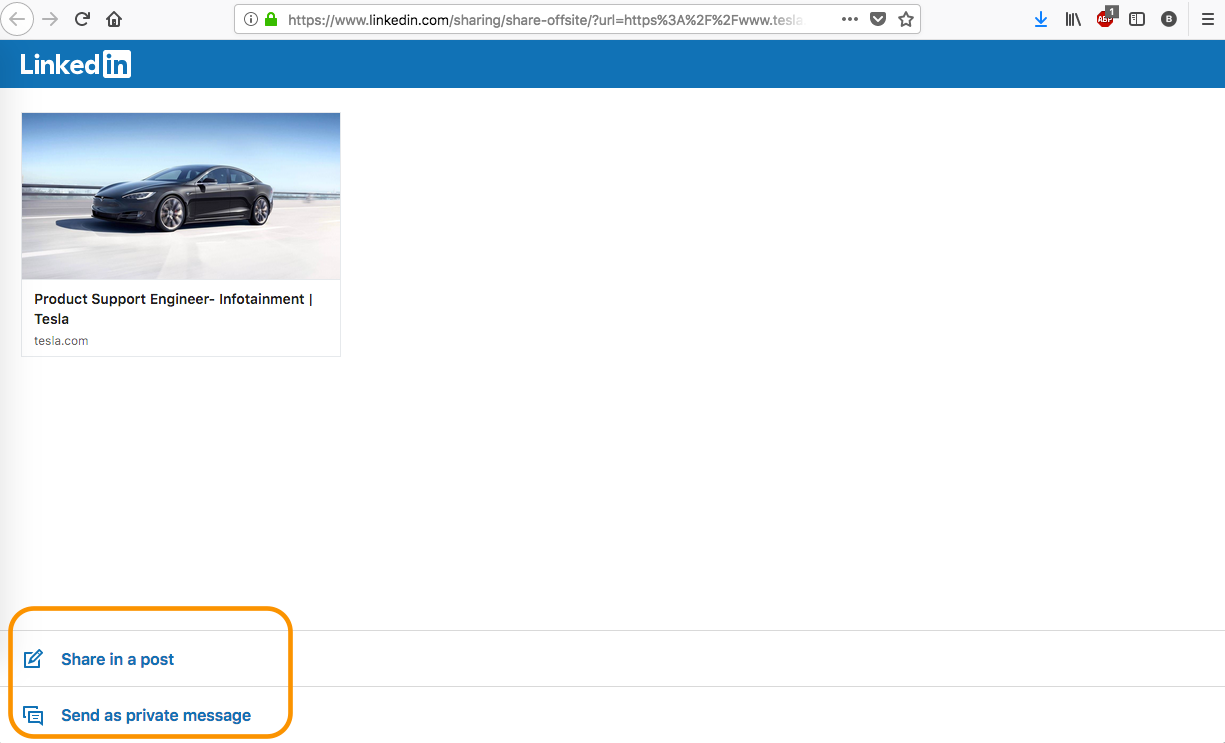Click the LinkedIn logo
Image resolution: width=1225 pixels, height=743 pixels.
point(76,64)
